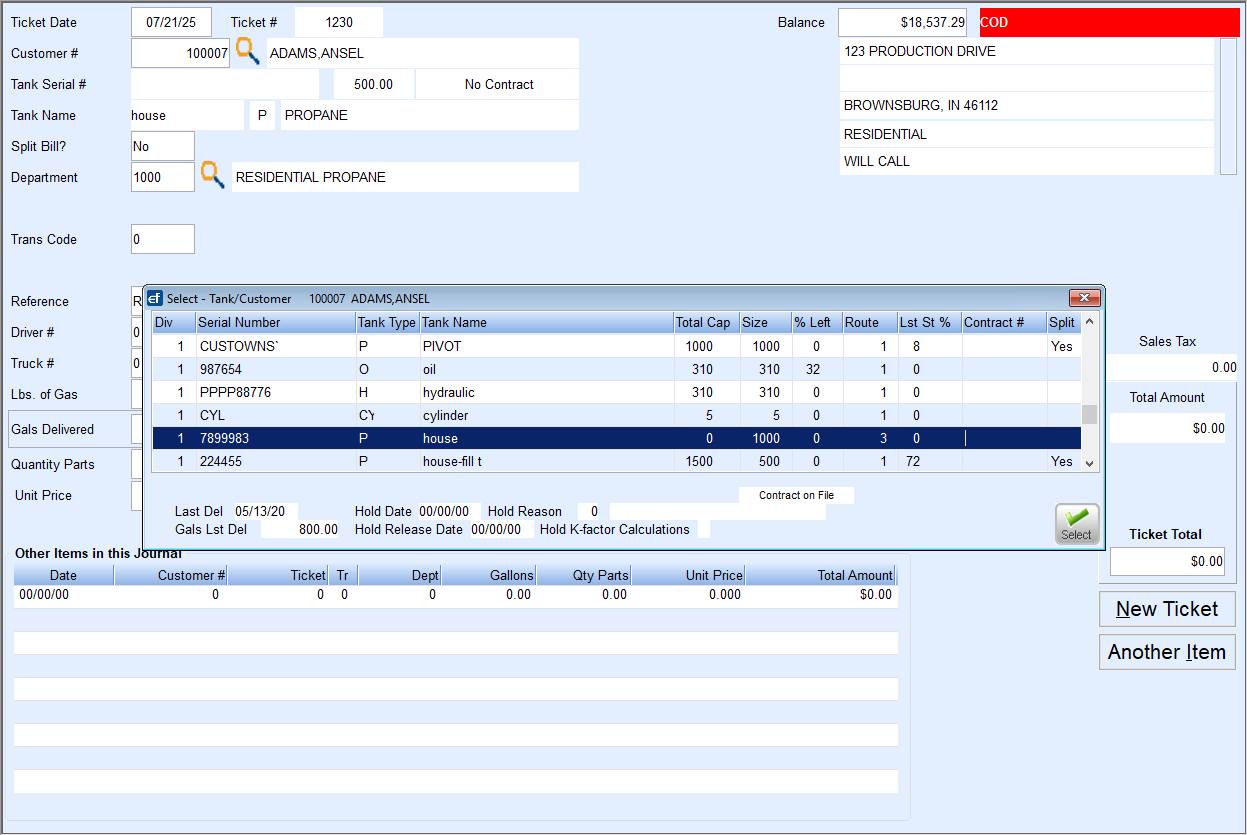
Task: Click the % Left column header
Action: 816,322
